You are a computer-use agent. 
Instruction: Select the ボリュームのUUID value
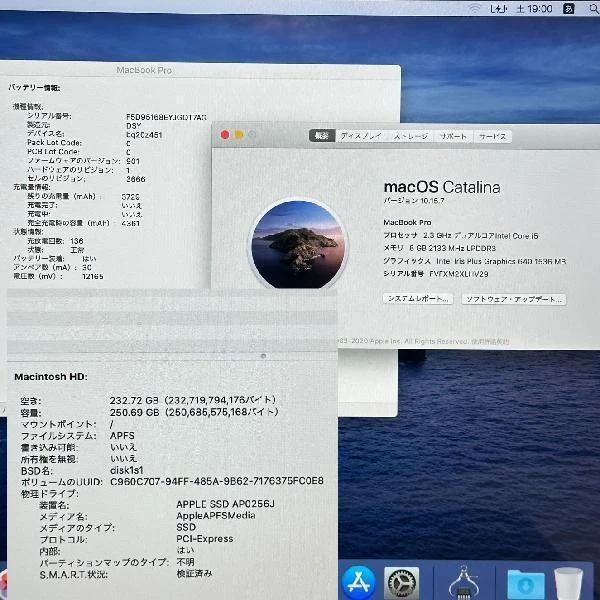tap(217, 481)
